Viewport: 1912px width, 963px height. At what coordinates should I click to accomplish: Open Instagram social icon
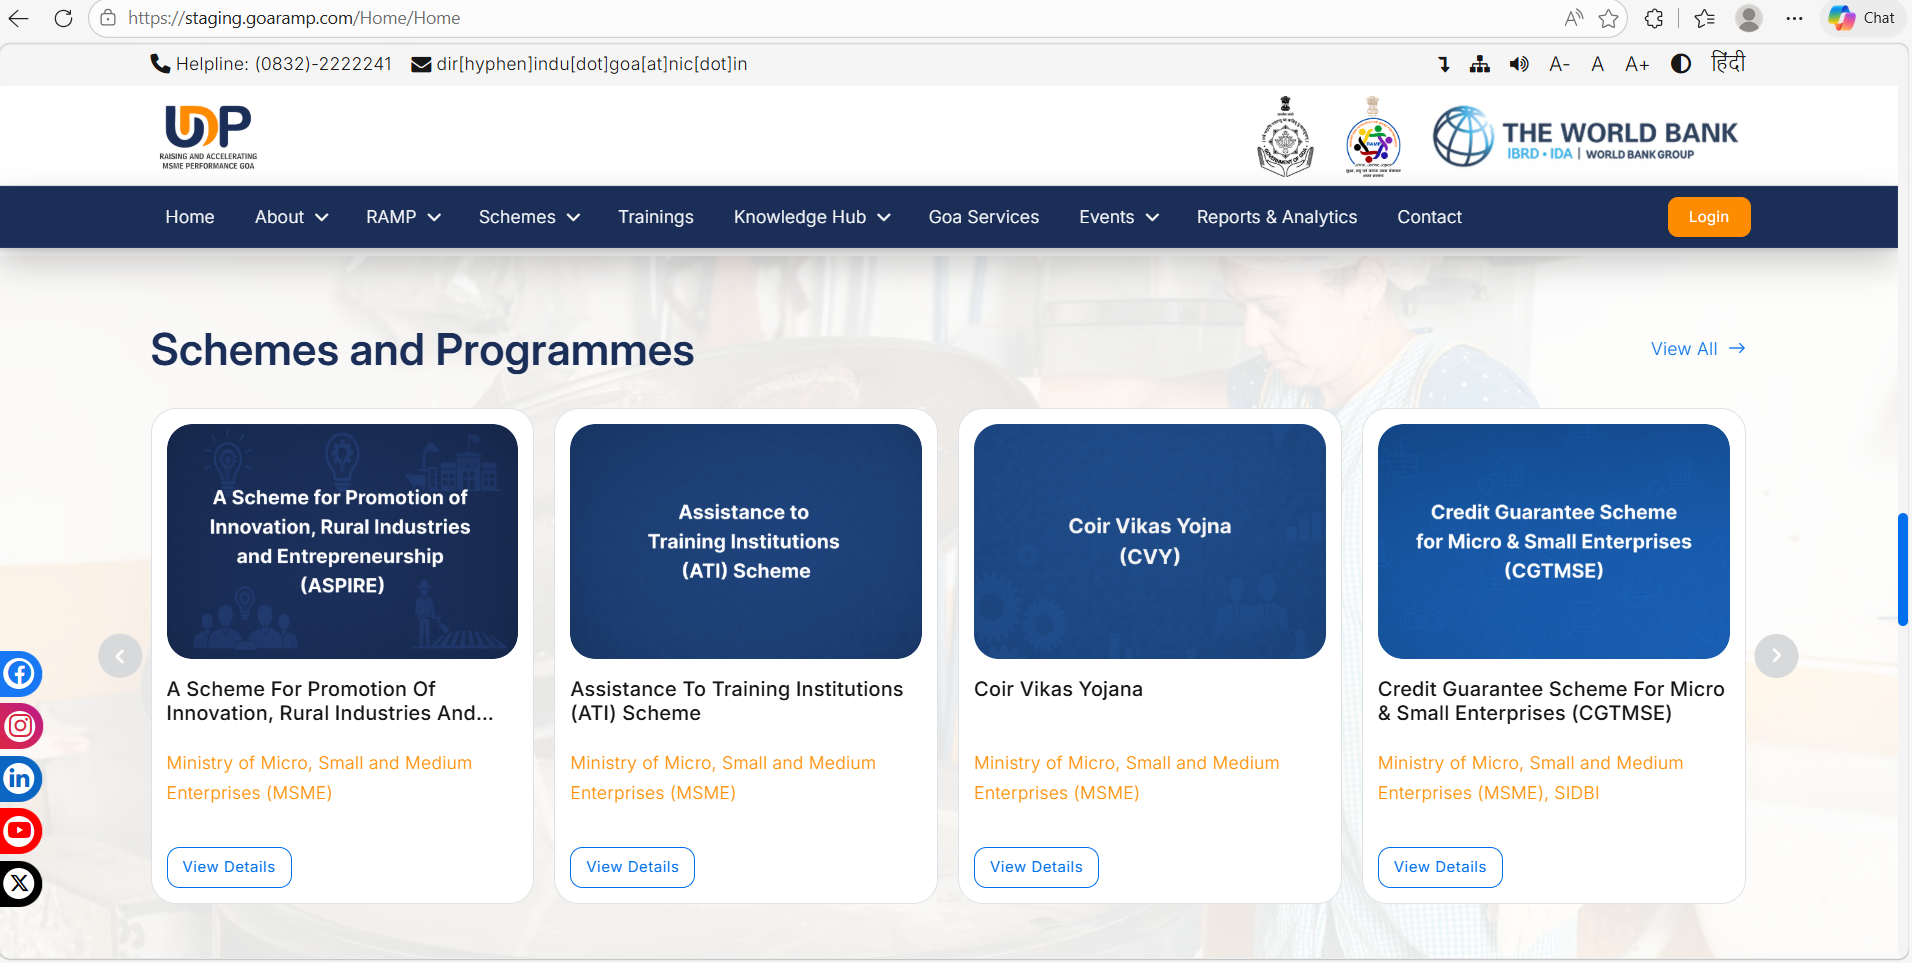(x=20, y=726)
